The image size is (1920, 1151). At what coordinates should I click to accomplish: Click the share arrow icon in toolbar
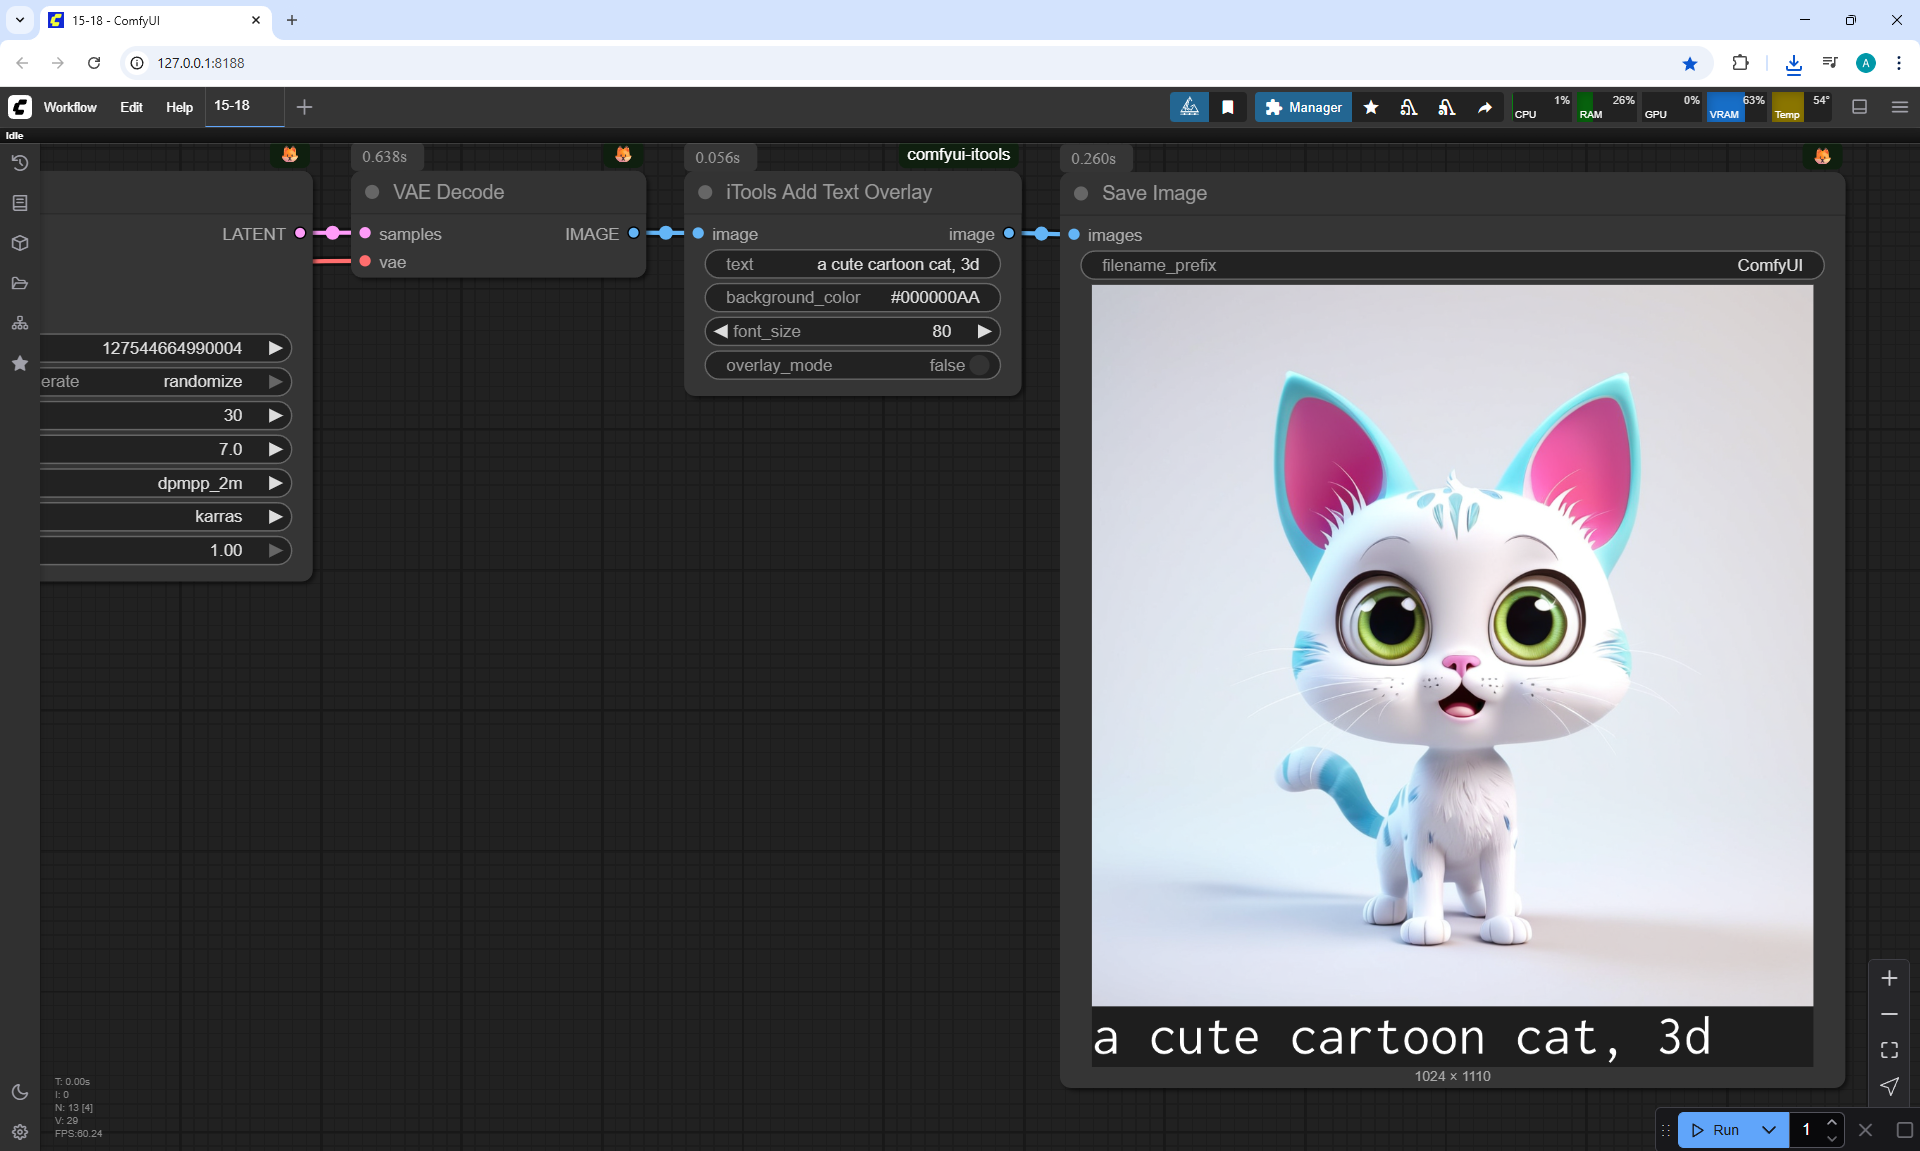(1485, 107)
